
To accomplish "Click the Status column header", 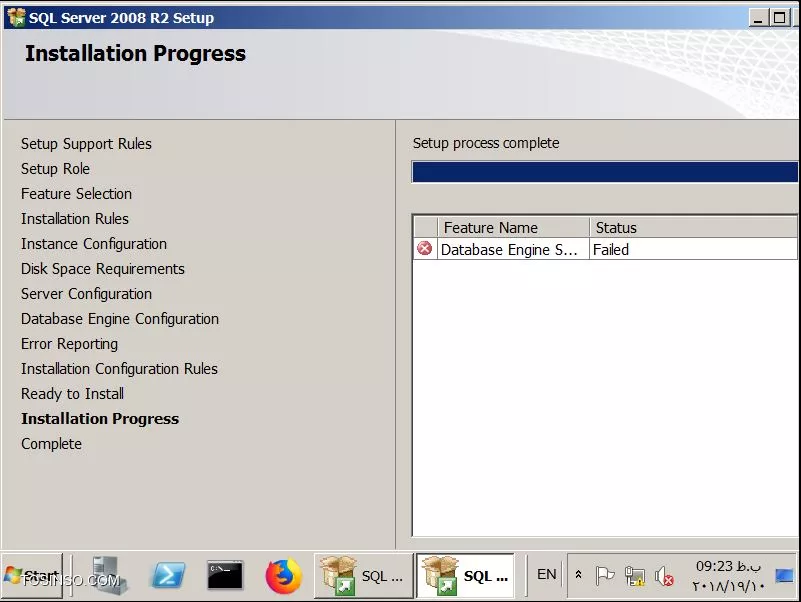I will coord(693,227).
